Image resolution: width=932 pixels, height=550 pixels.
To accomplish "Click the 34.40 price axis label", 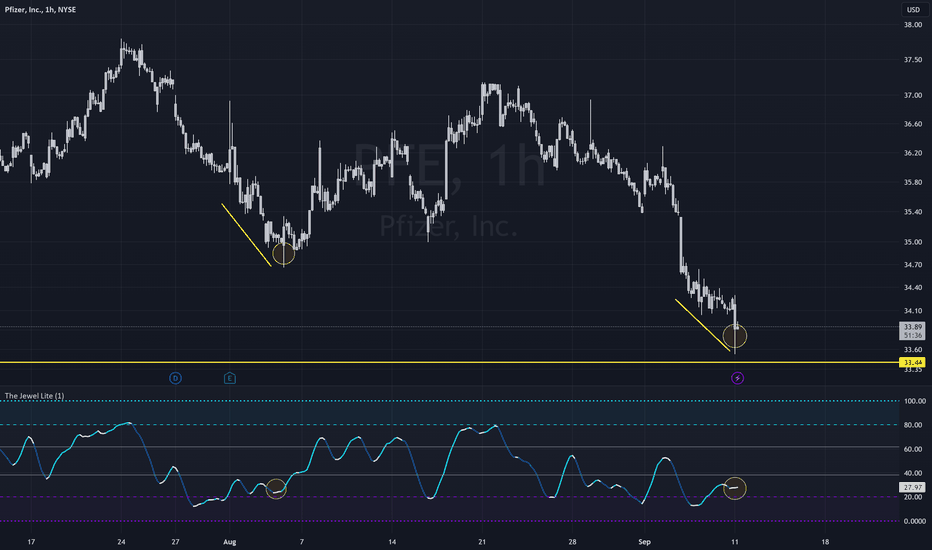I will (x=913, y=288).
